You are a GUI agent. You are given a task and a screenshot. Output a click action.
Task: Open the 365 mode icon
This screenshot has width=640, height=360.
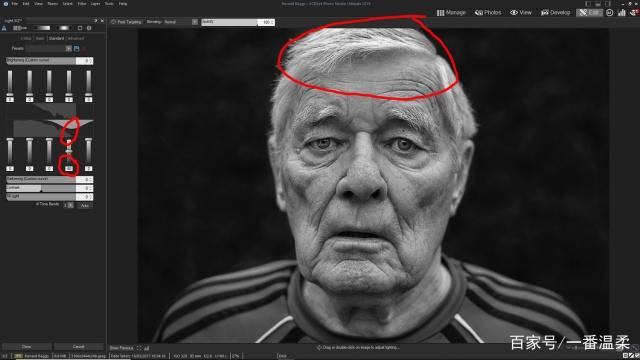[609, 13]
